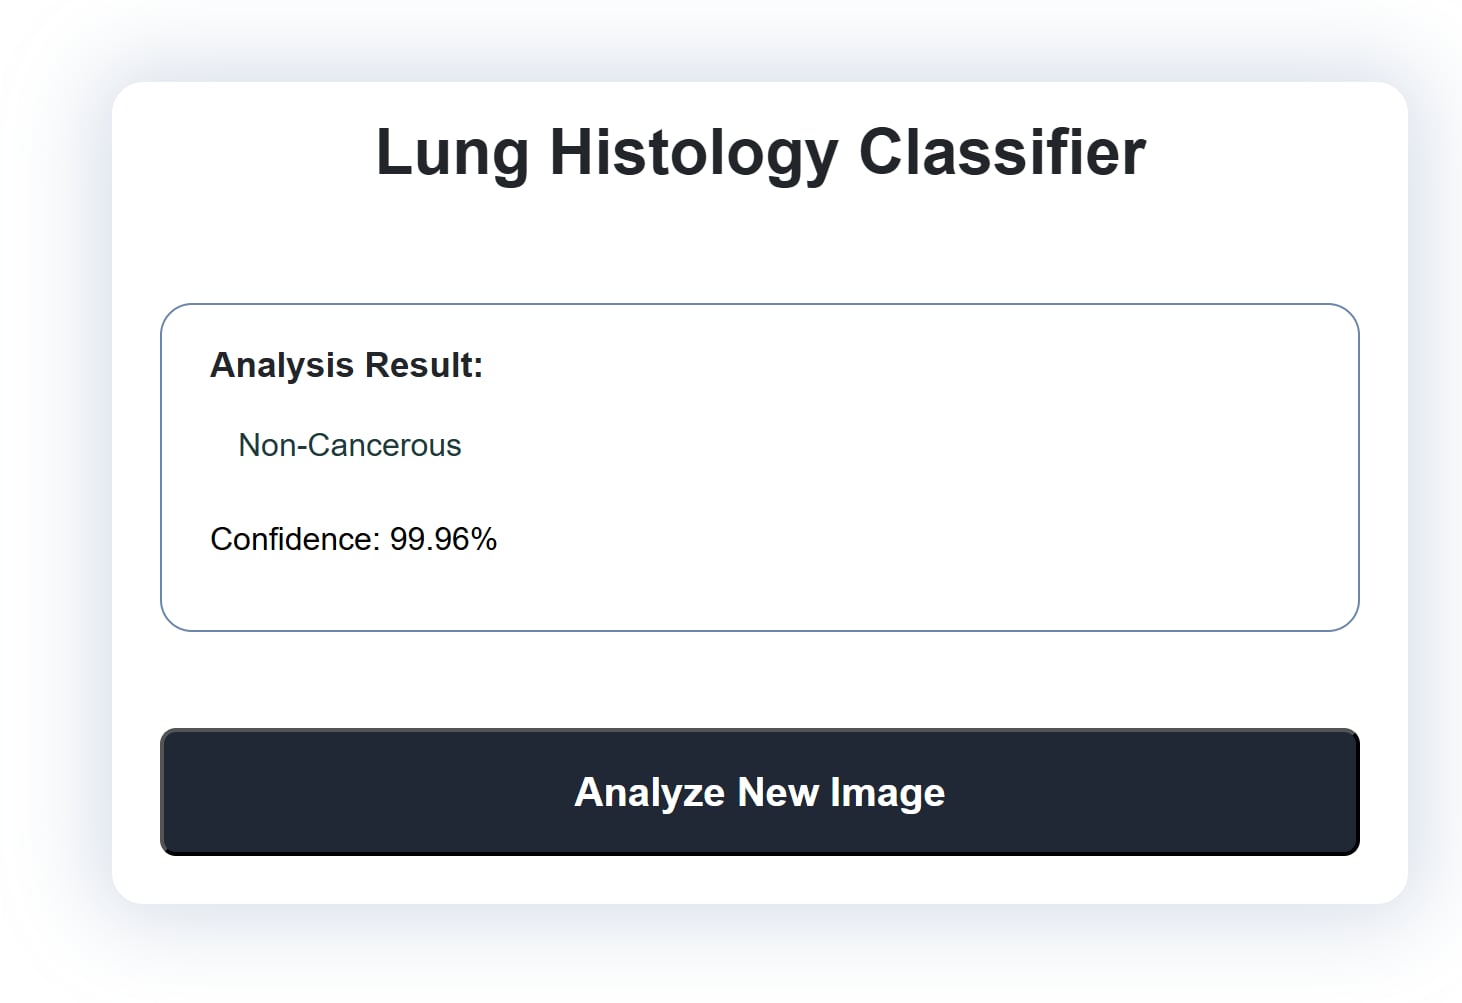Click the gray page background outside the card
The height and width of the screenshot is (1003, 1462).
50,500
